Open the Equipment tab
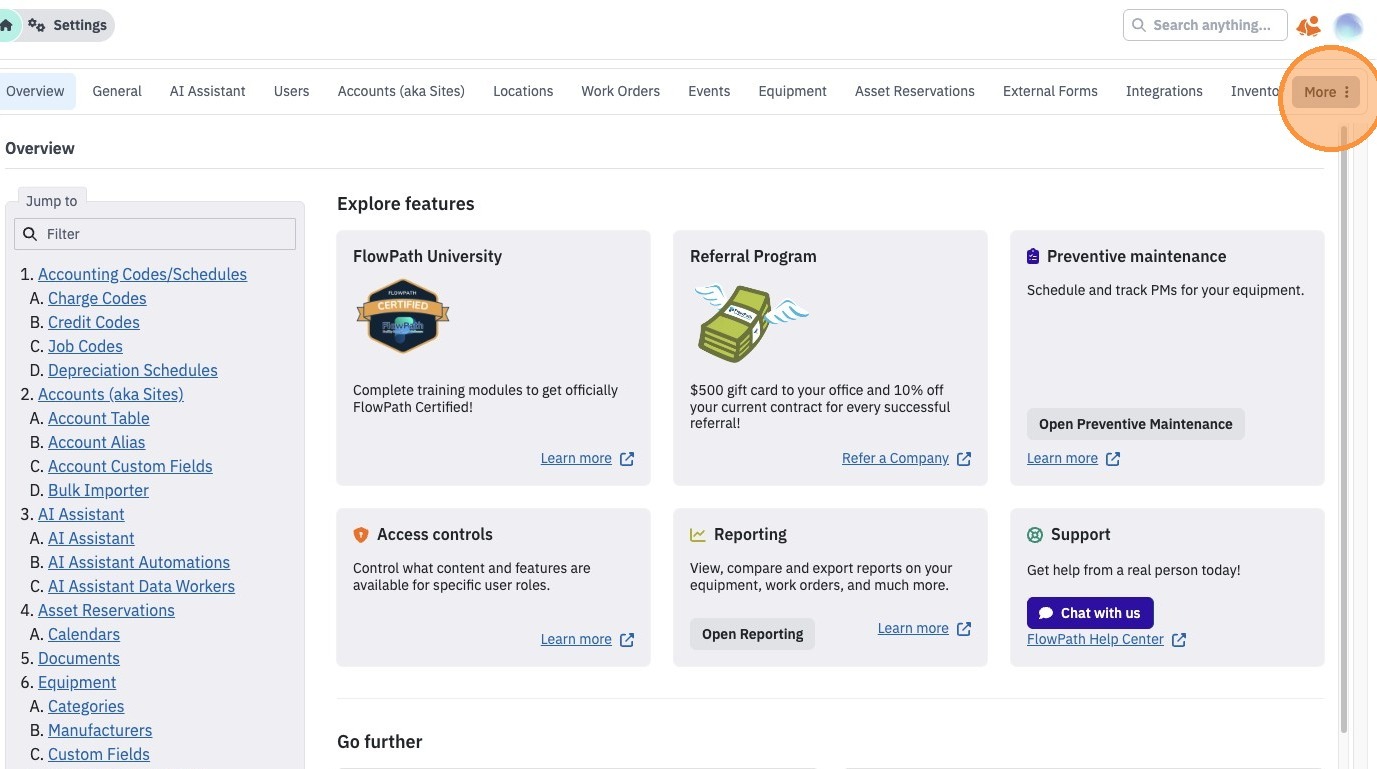This screenshot has width=1377, height=769. tap(792, 91)
